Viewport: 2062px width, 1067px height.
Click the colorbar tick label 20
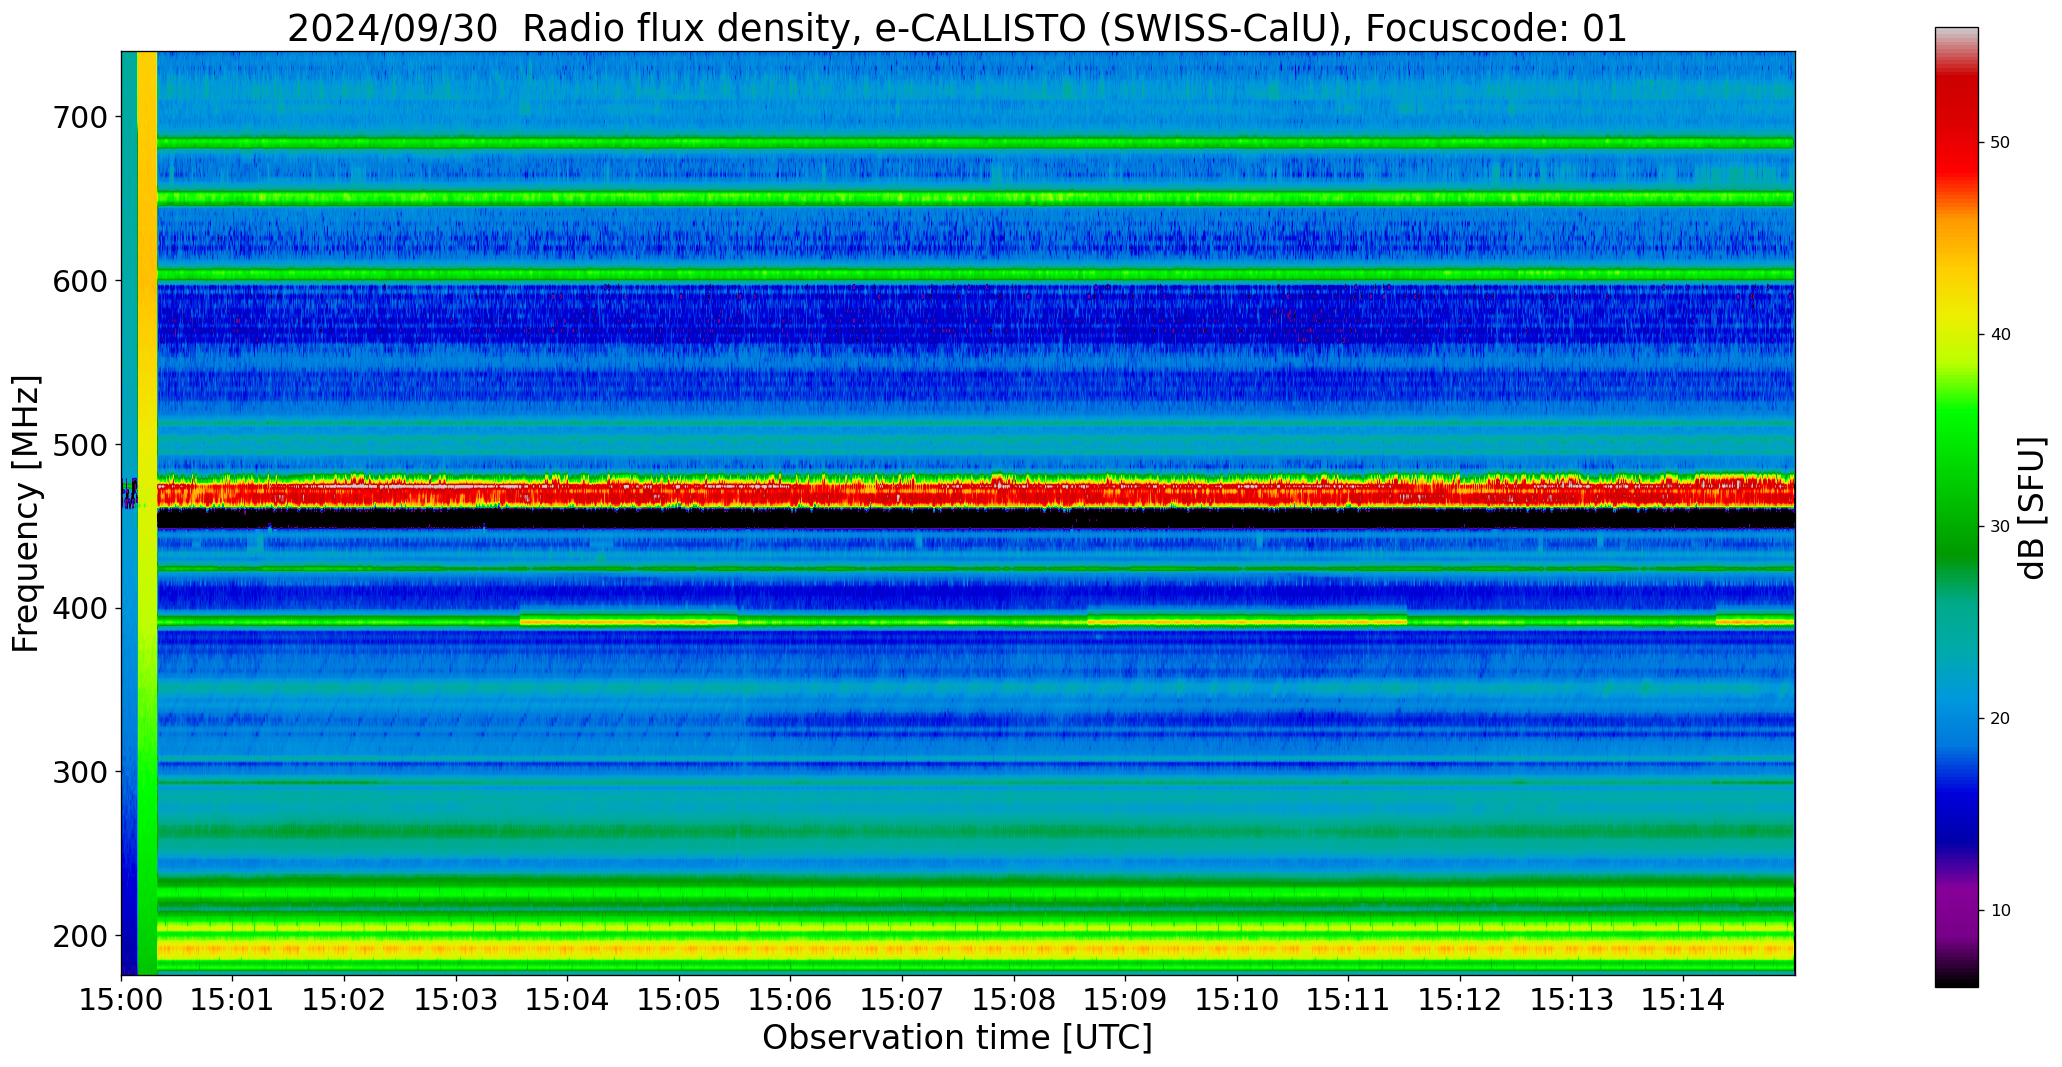coord(2000,719)
